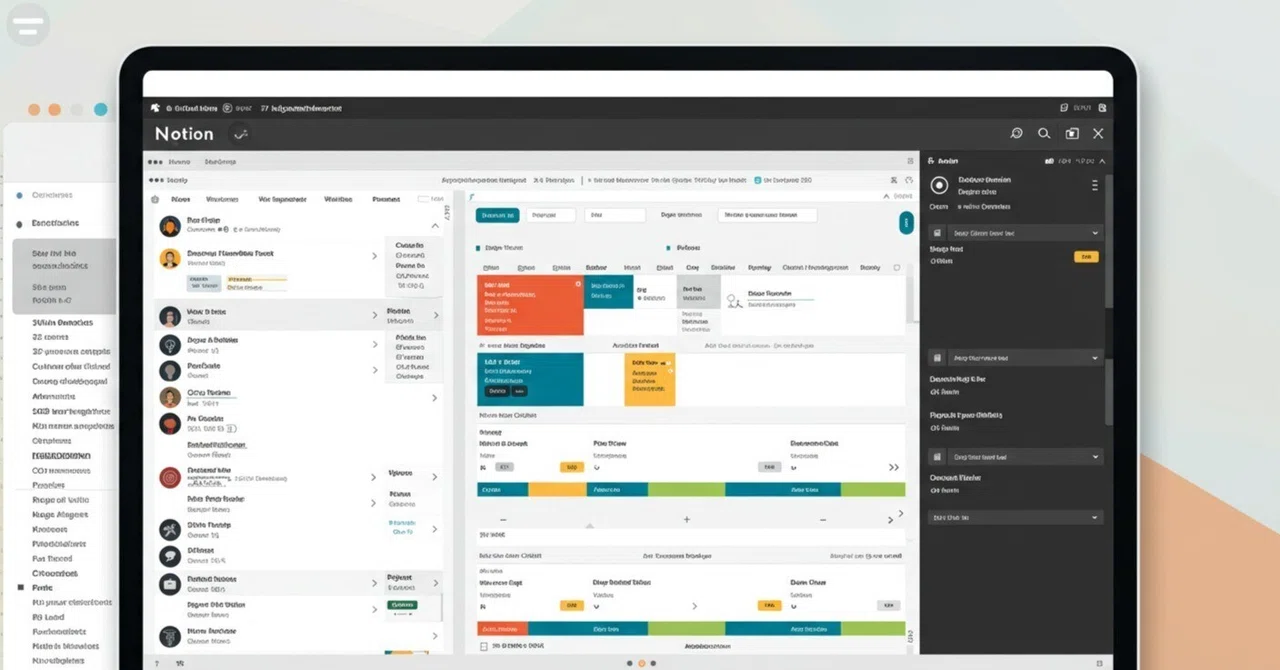
Task: Click the circled icon in the top dark bar
Action: pyautogui.click(x=227, y=107)
